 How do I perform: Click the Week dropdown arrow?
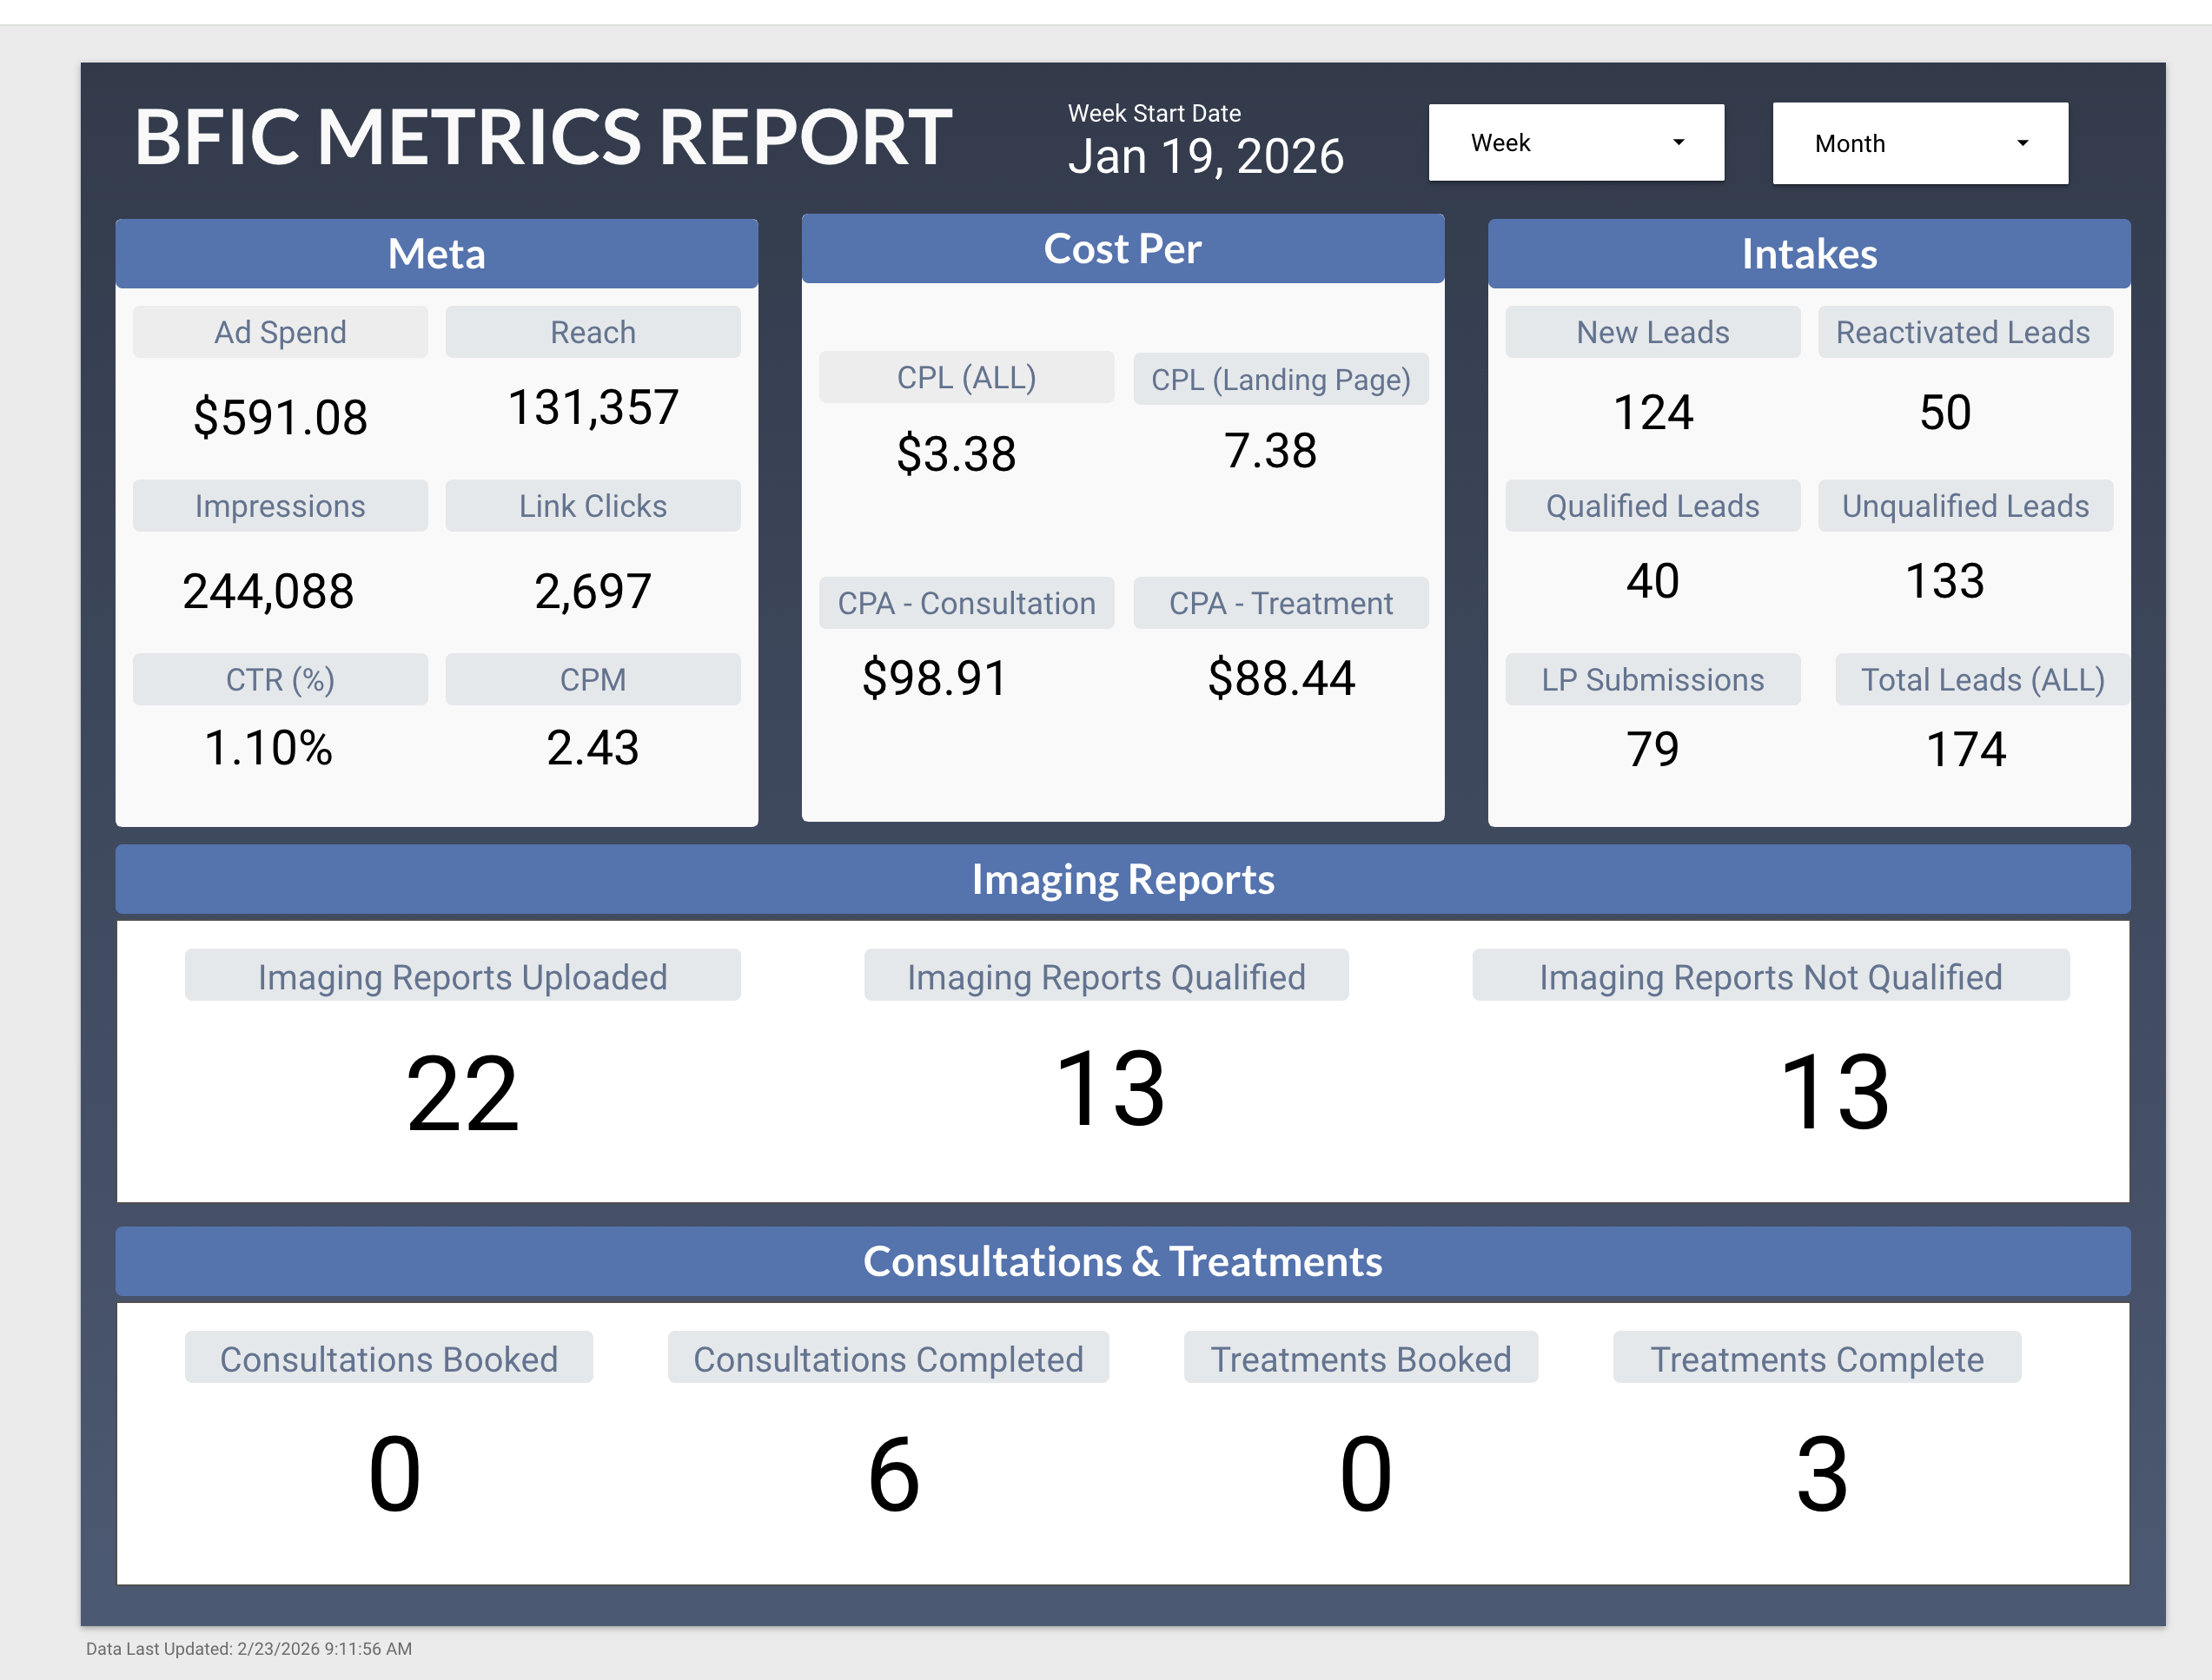(1679, 143)
